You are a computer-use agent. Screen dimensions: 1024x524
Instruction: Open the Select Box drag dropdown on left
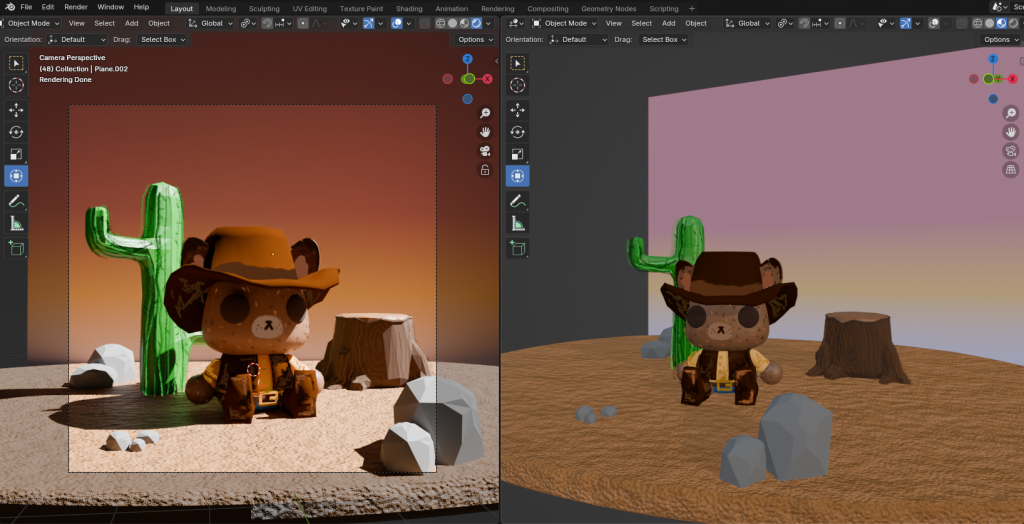pyautogui.click(x=162, y=39)
